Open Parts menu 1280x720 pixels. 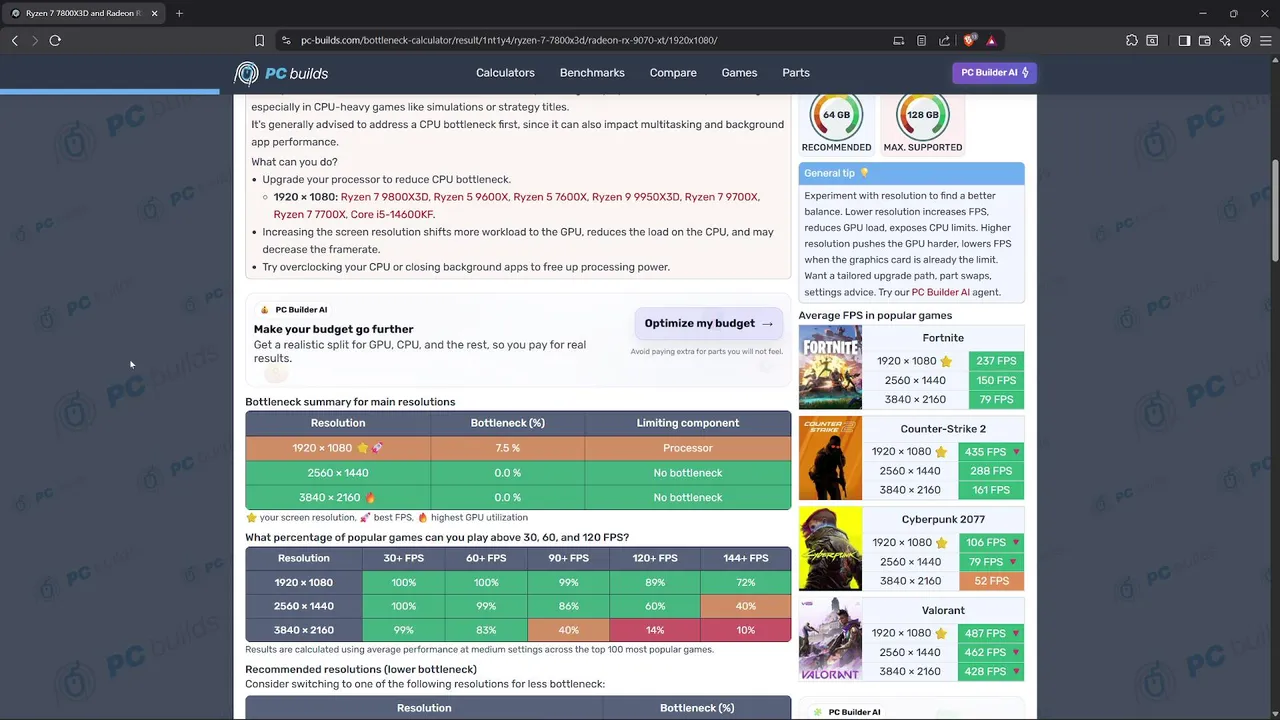(x=796, y=73)
